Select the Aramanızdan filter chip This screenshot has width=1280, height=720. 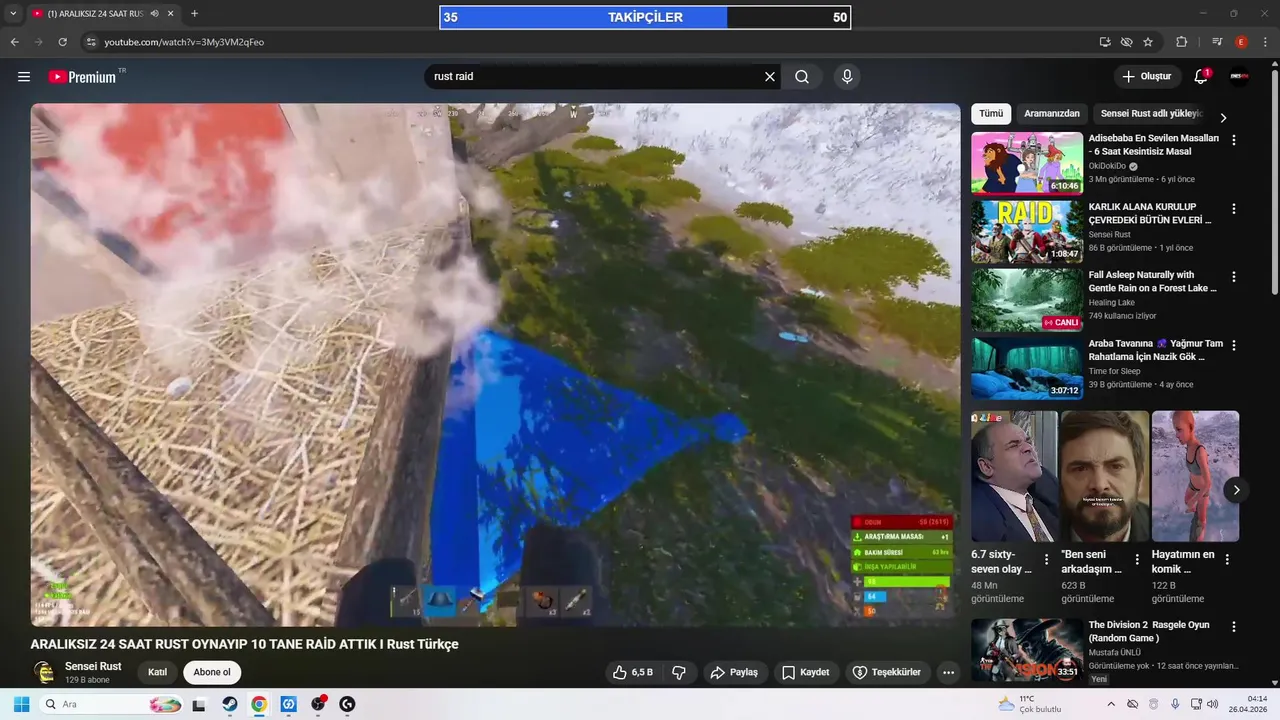coord(1052,114)
